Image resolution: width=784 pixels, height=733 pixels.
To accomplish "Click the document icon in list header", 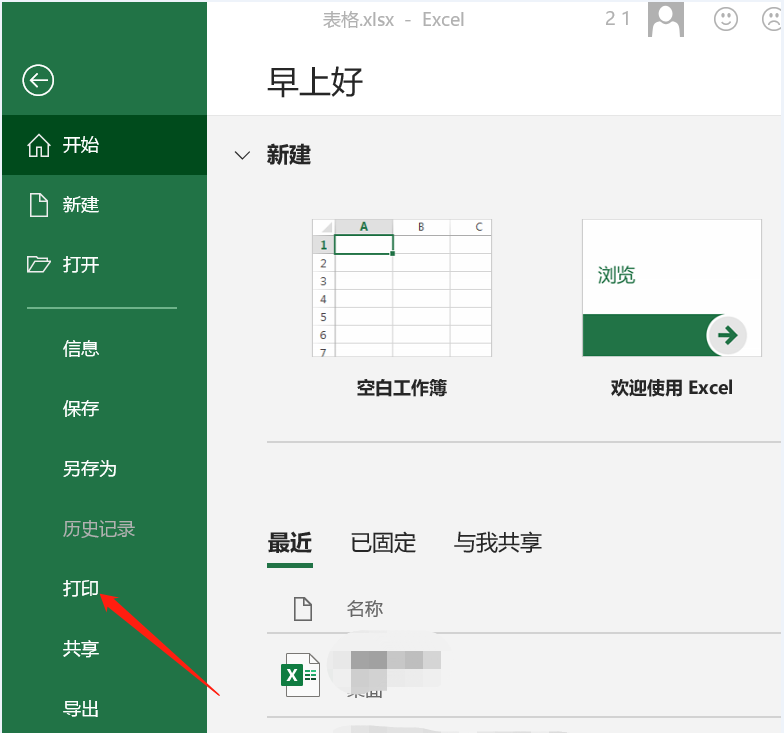I will [x=302, y=608].
